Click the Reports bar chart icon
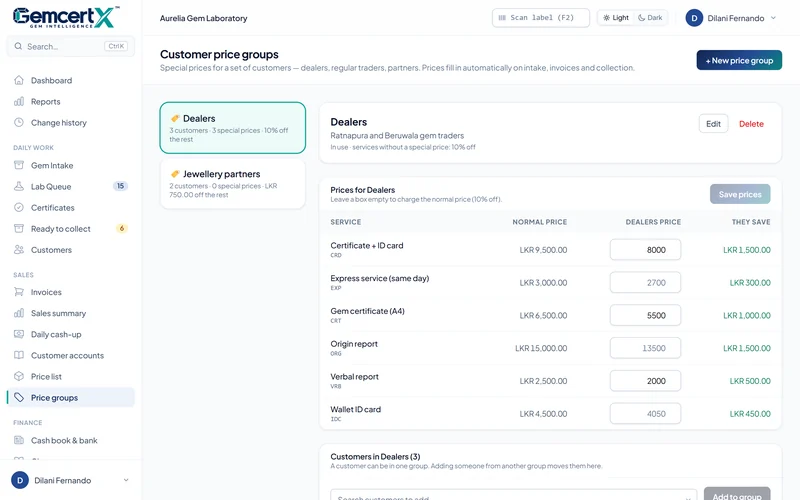 pos(19,102)
